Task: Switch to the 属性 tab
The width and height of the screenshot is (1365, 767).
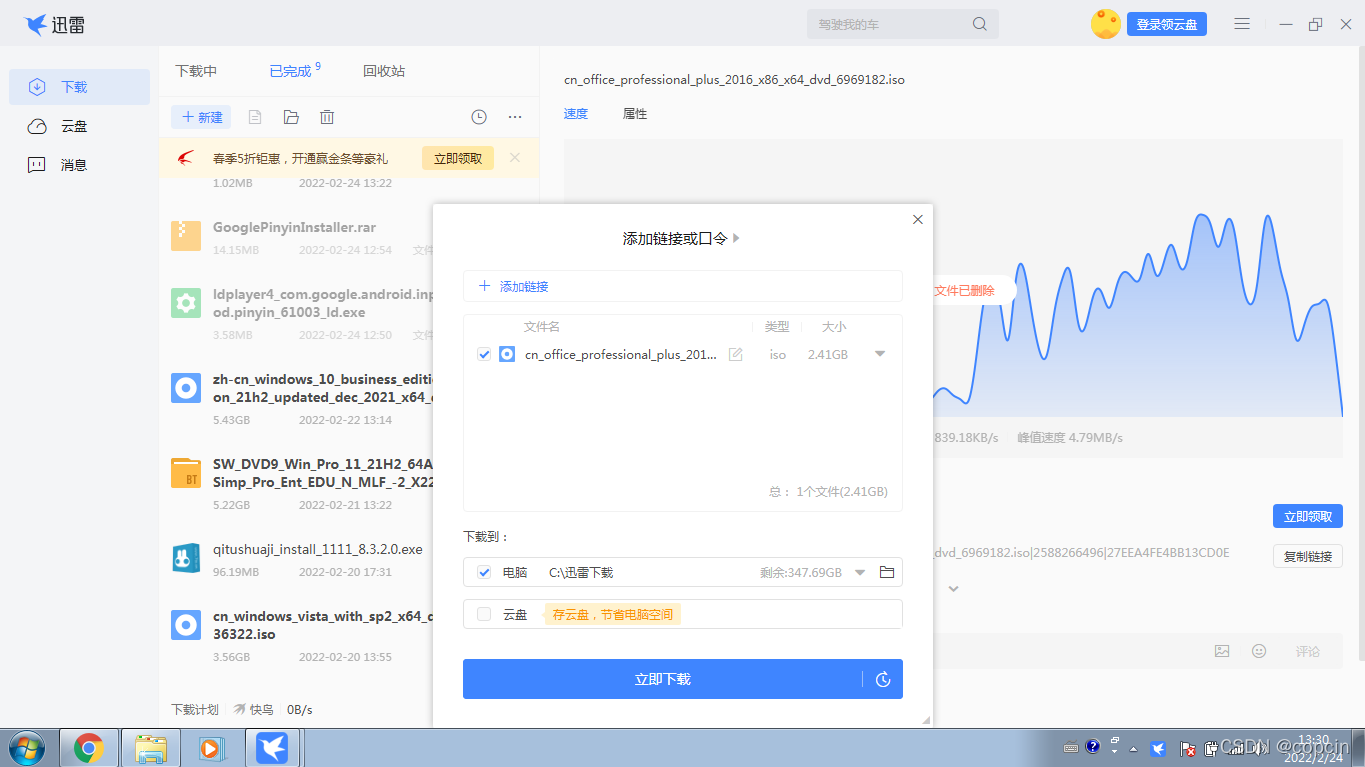Action: [635, 114]
